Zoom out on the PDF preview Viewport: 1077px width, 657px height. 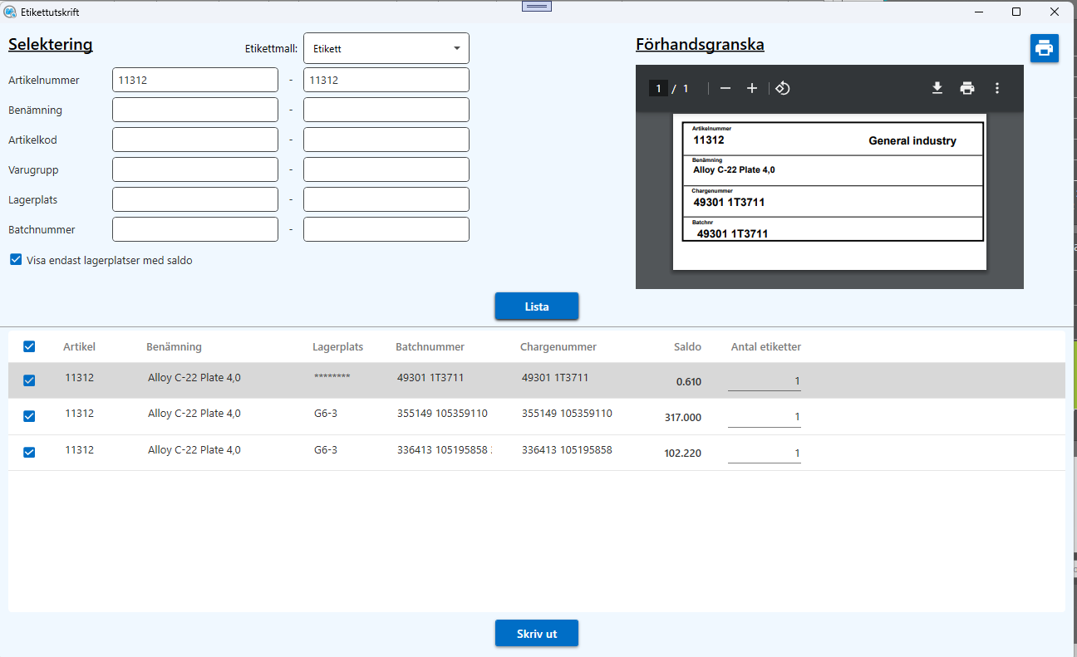pyautogui.click(x=725, y=88)
